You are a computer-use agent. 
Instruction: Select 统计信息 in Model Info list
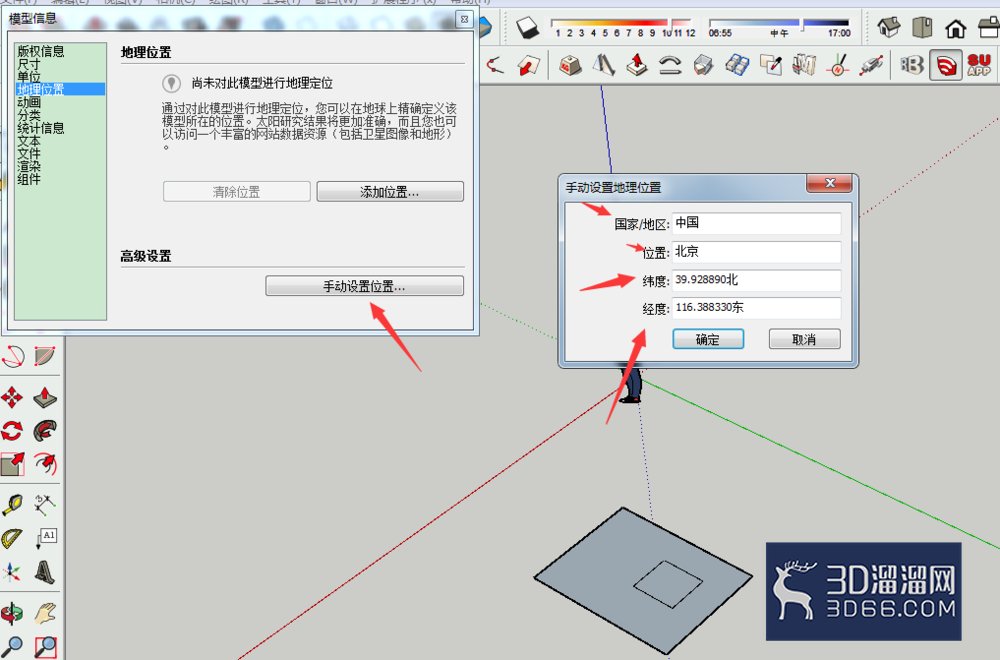(x=41, y=128)
